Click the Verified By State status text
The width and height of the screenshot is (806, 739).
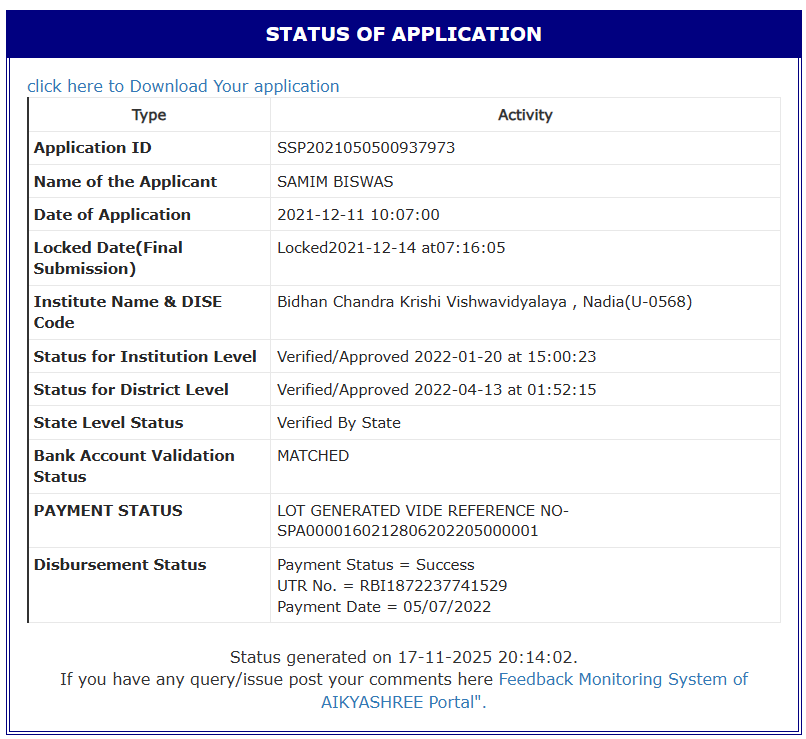[x=339, y=423]
